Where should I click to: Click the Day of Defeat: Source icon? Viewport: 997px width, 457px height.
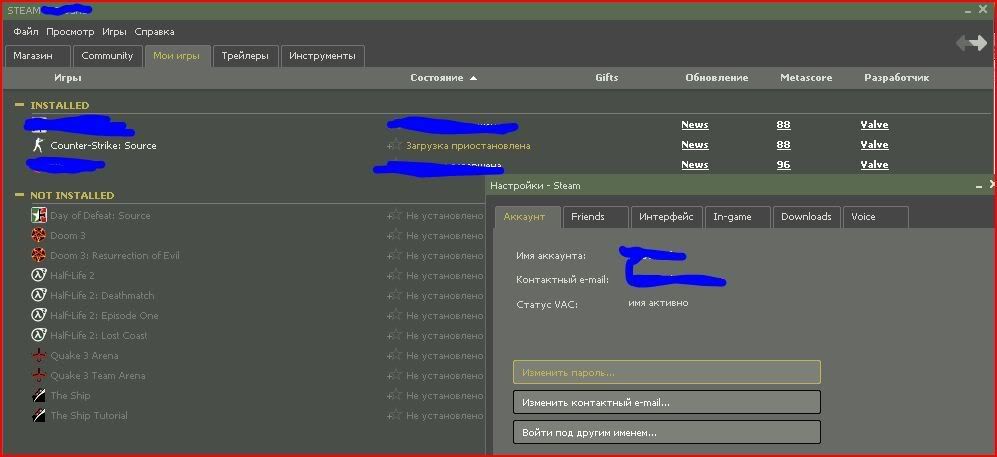39,216
